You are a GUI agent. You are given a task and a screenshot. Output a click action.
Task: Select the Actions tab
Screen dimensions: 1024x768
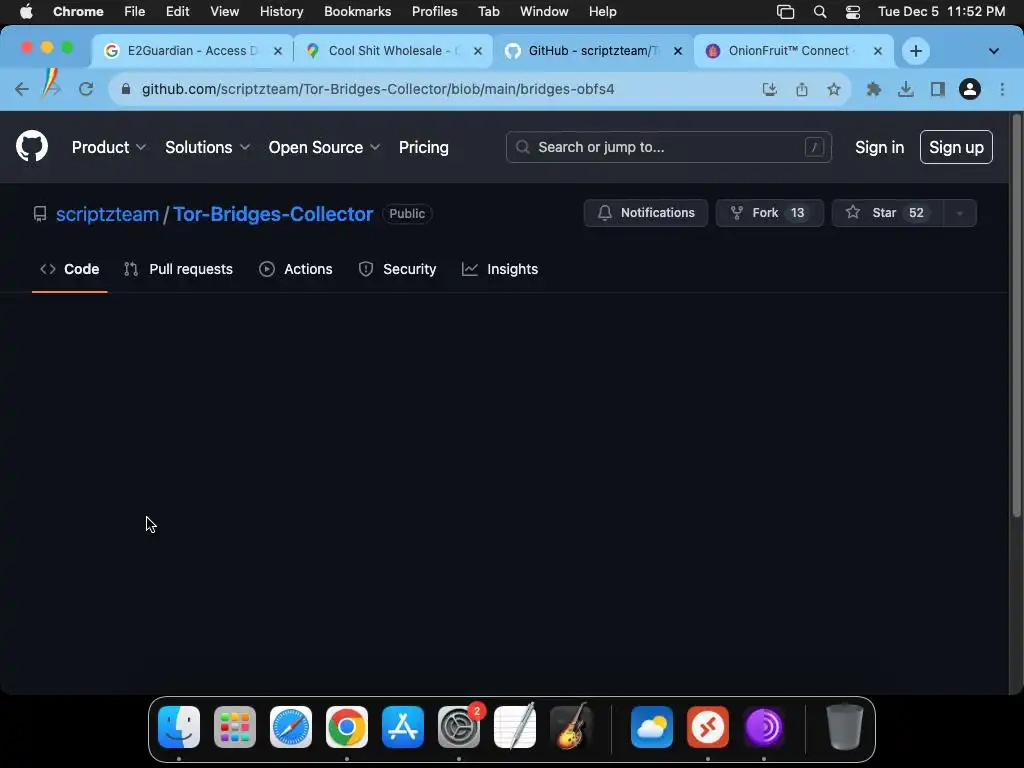(295, 269)
